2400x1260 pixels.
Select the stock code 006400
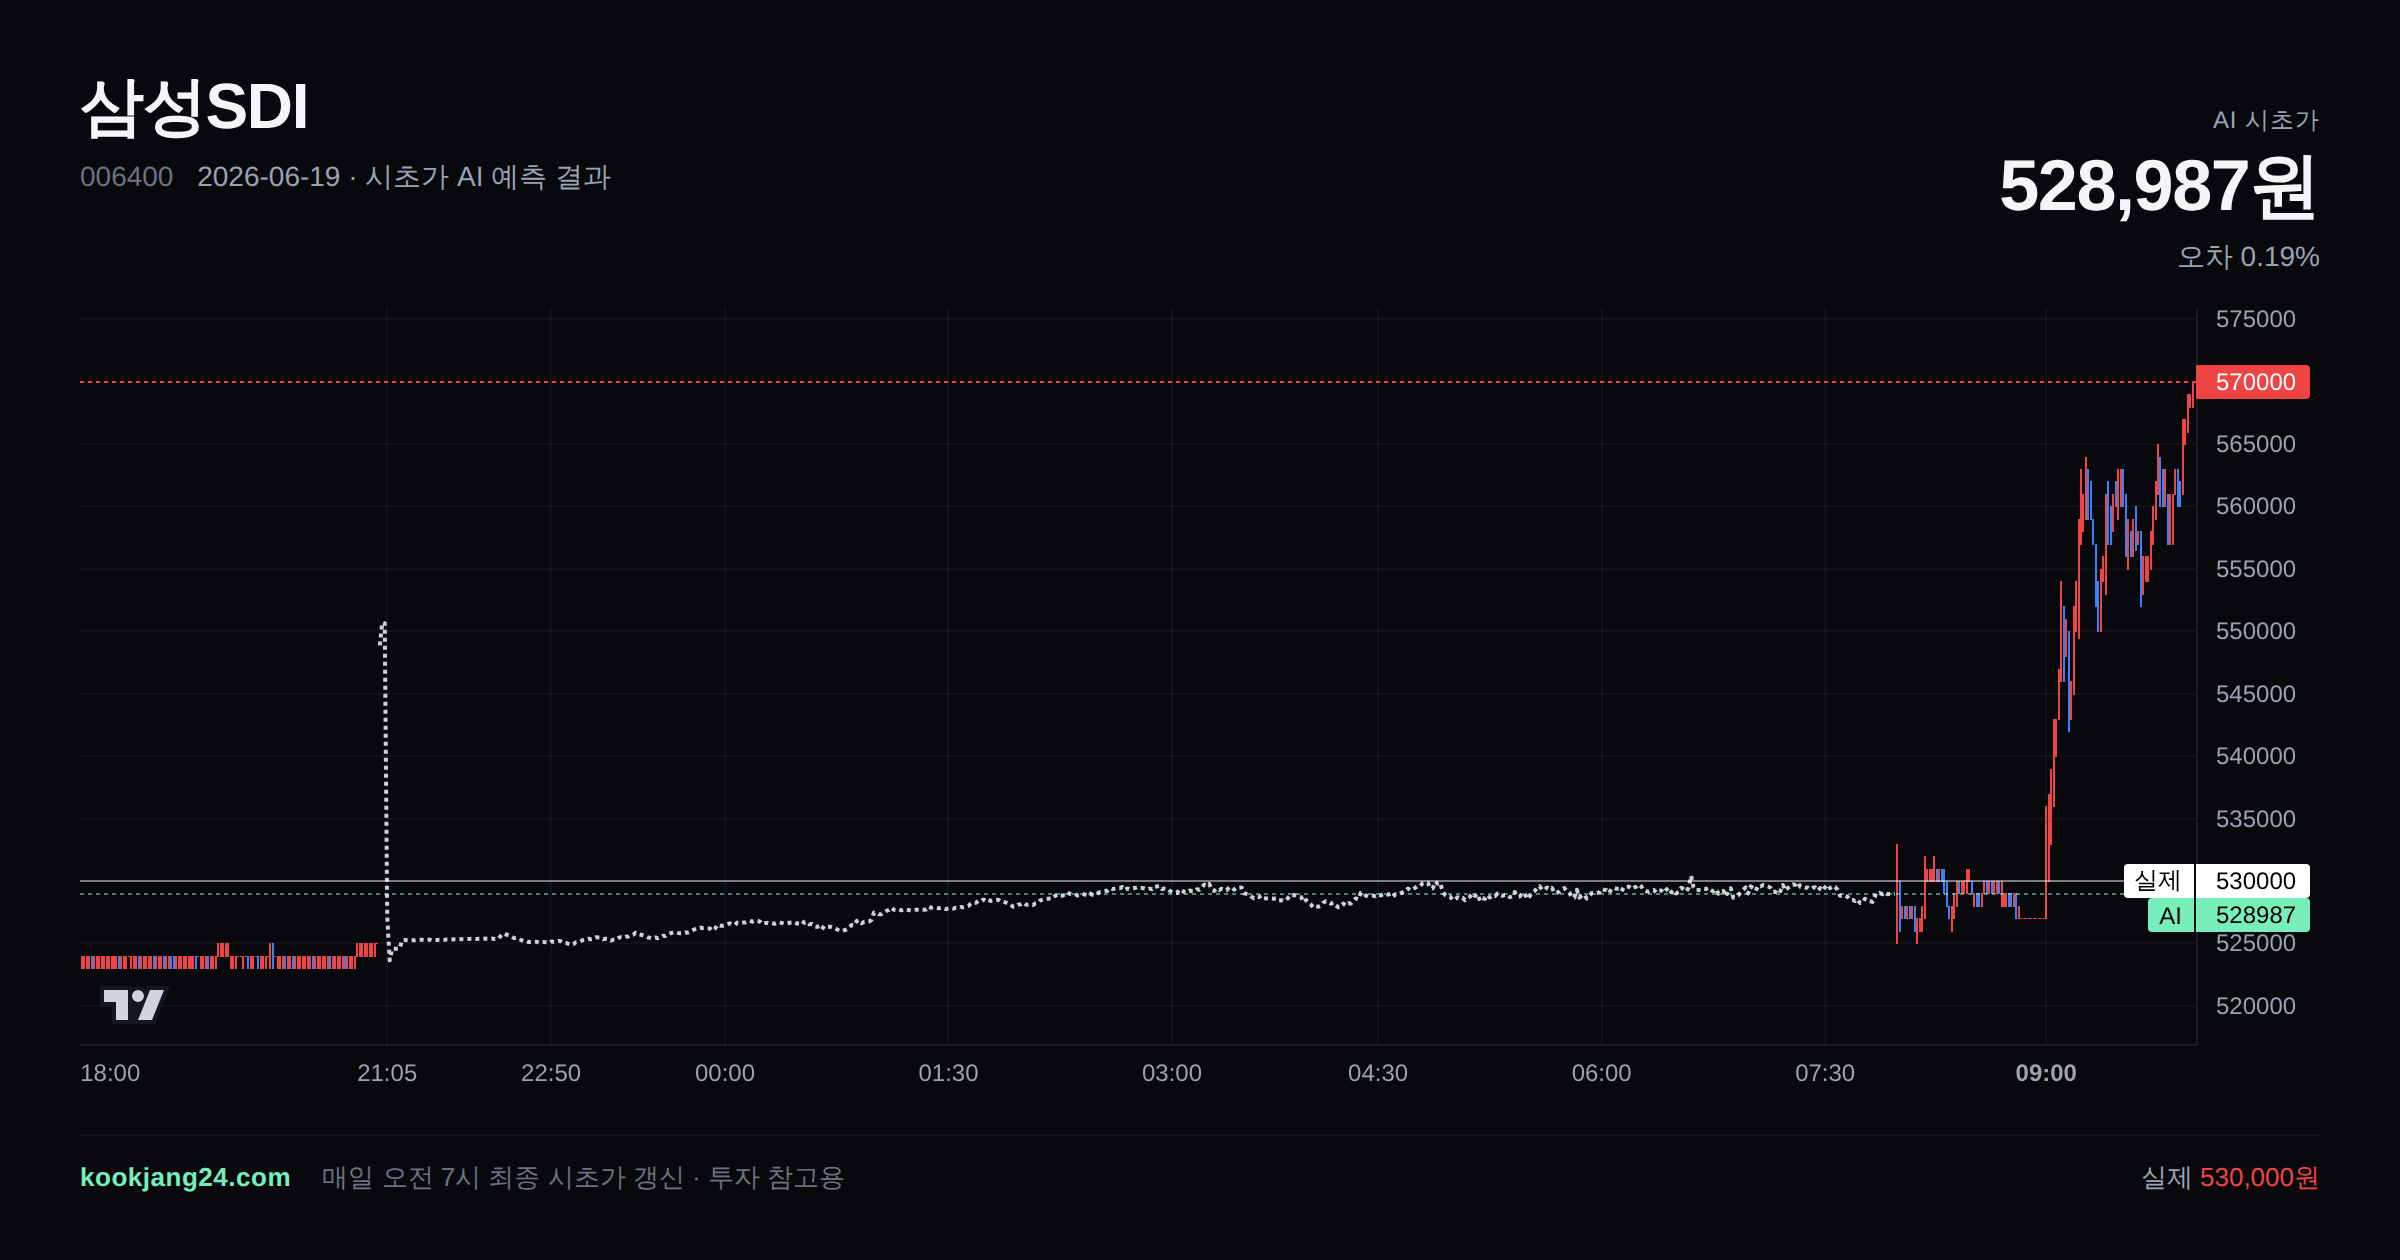tap(126, 177)
